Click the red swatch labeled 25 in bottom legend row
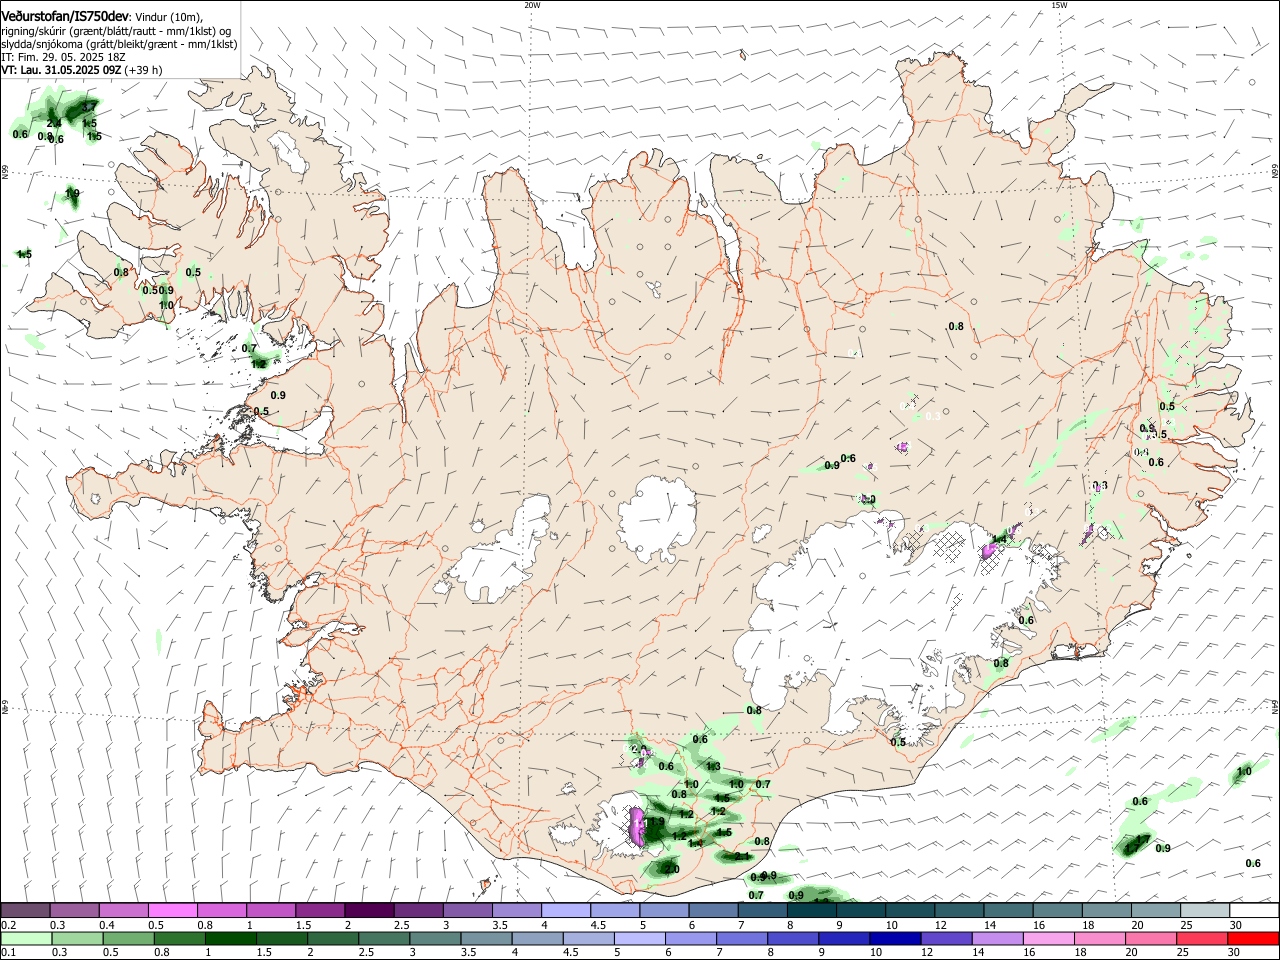 pyautogui.click(x=1202, y=939)
